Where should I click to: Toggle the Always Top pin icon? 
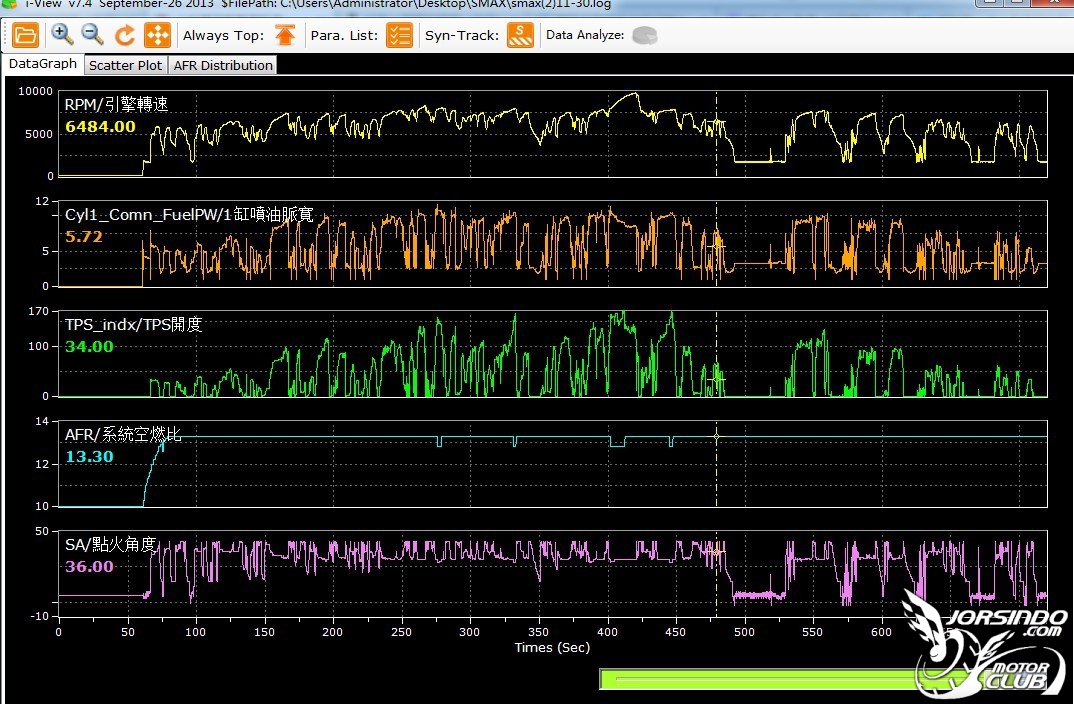[285, 35]
